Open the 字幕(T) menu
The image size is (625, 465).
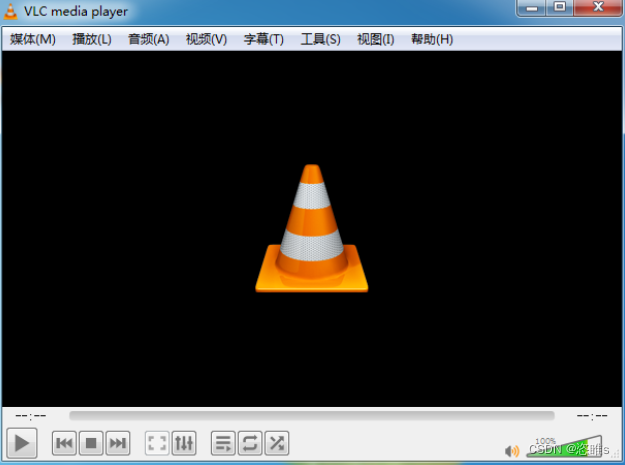pyautogui.click(x=263, y=39)
